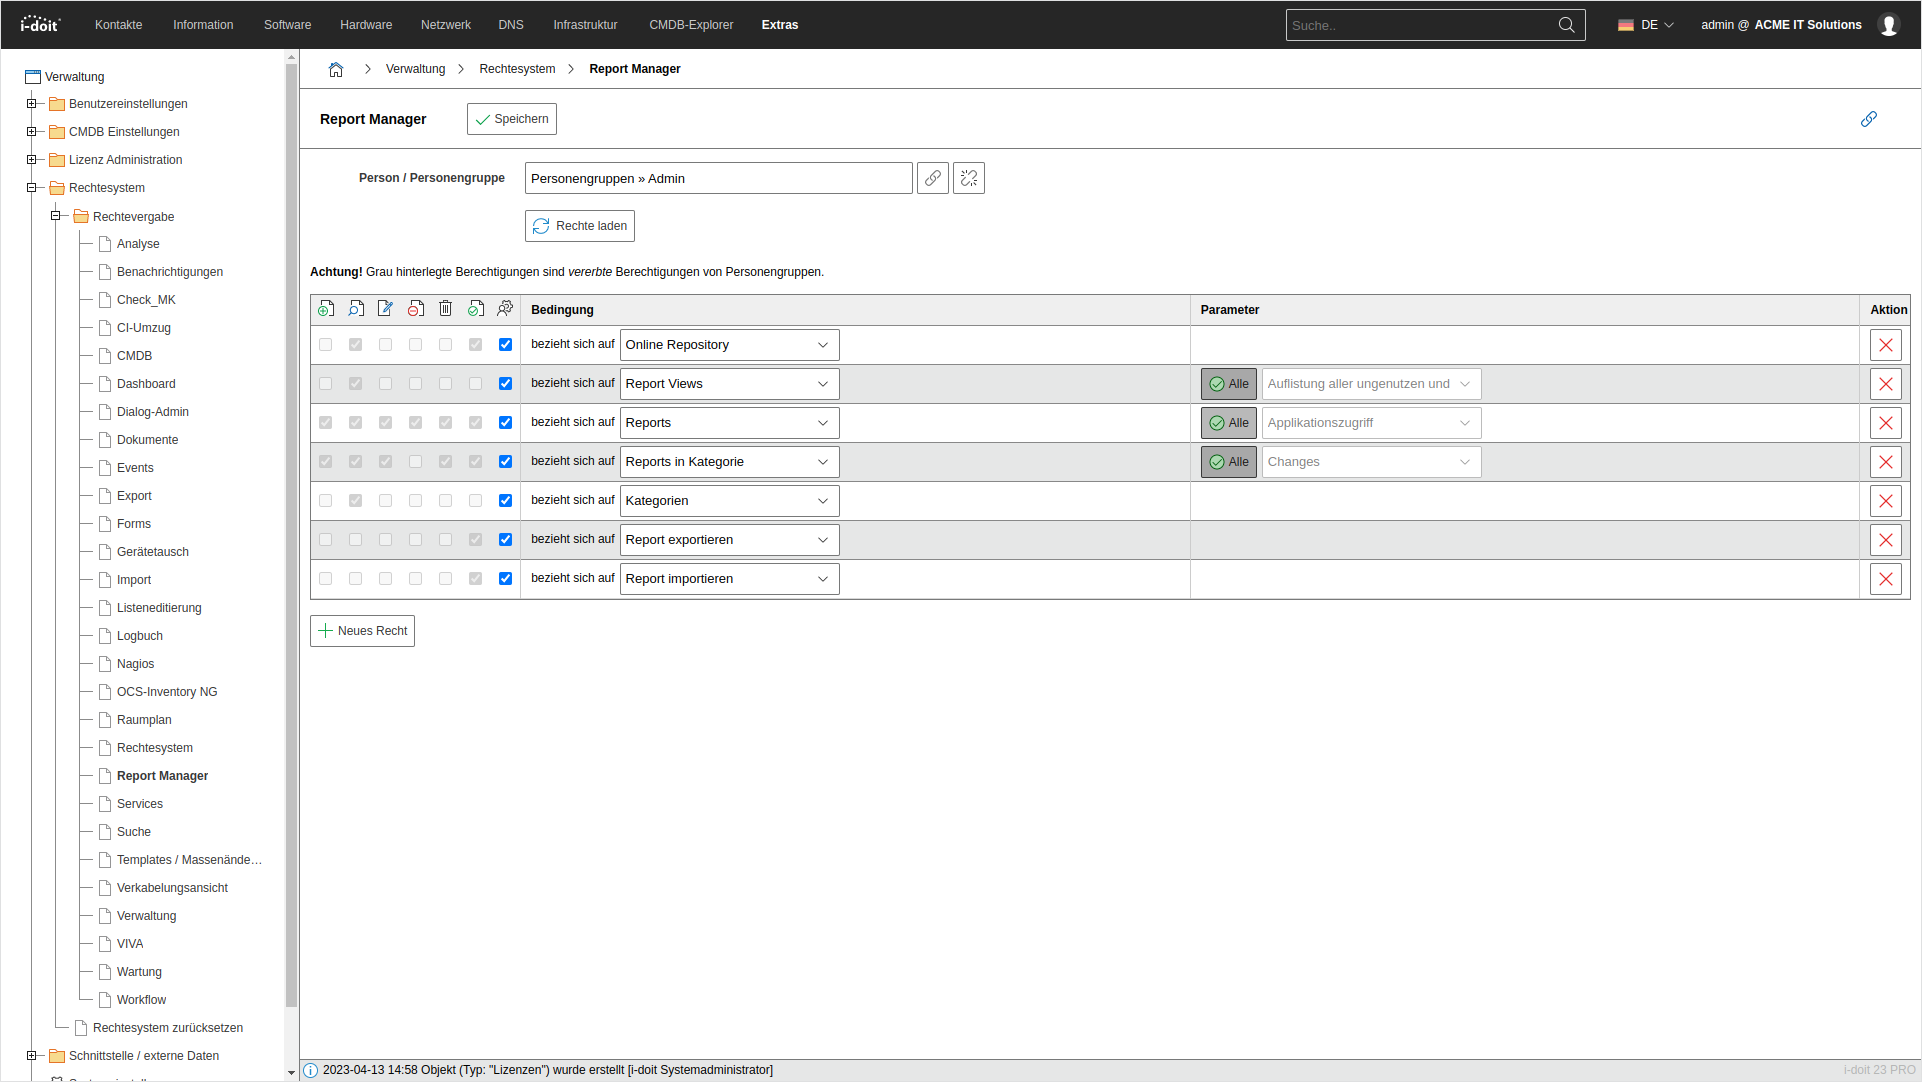Open the Netzwerk menu
The image size is (1922, 1082).
[445, 25]
